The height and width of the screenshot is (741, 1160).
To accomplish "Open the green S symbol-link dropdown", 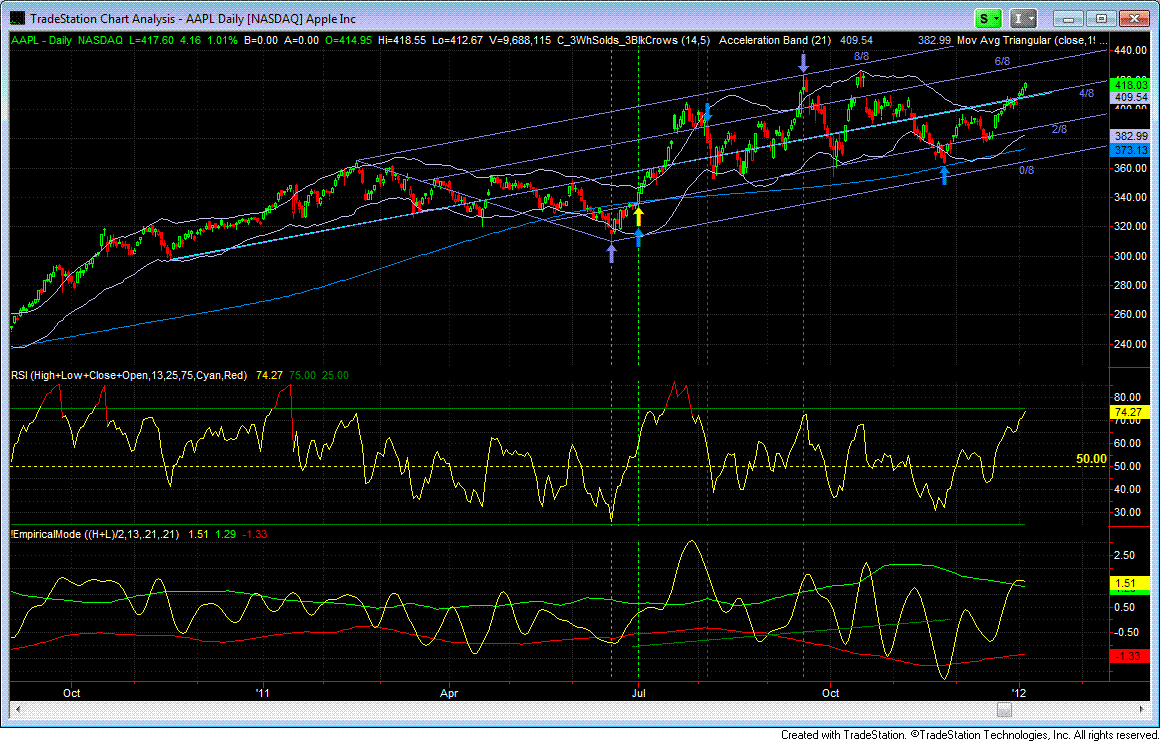I will pyautogui.click(x=989, y=18).
